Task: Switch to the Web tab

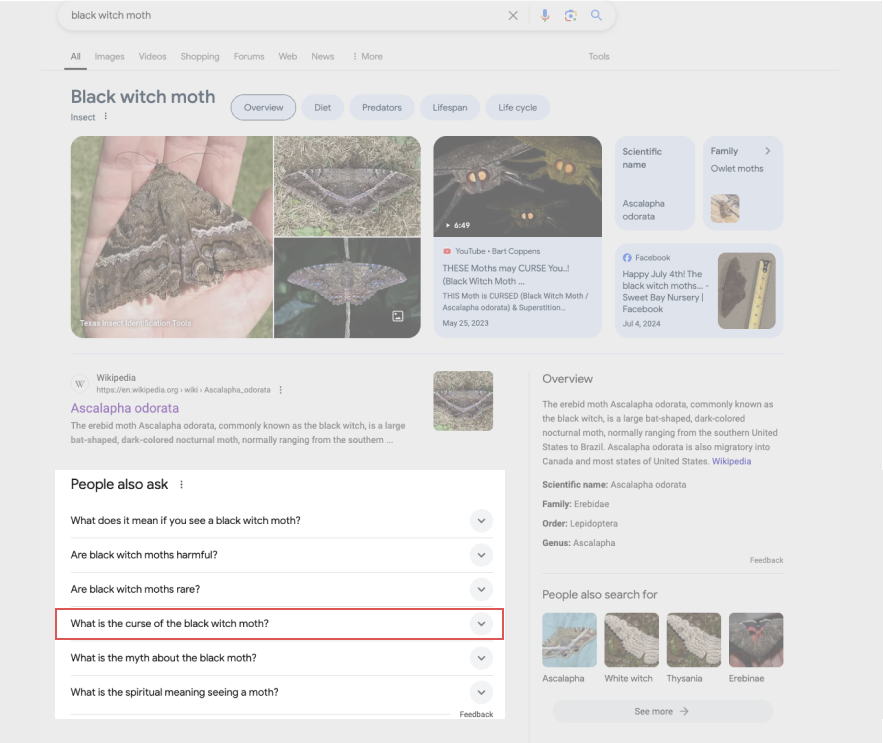Action: (288, 56)
